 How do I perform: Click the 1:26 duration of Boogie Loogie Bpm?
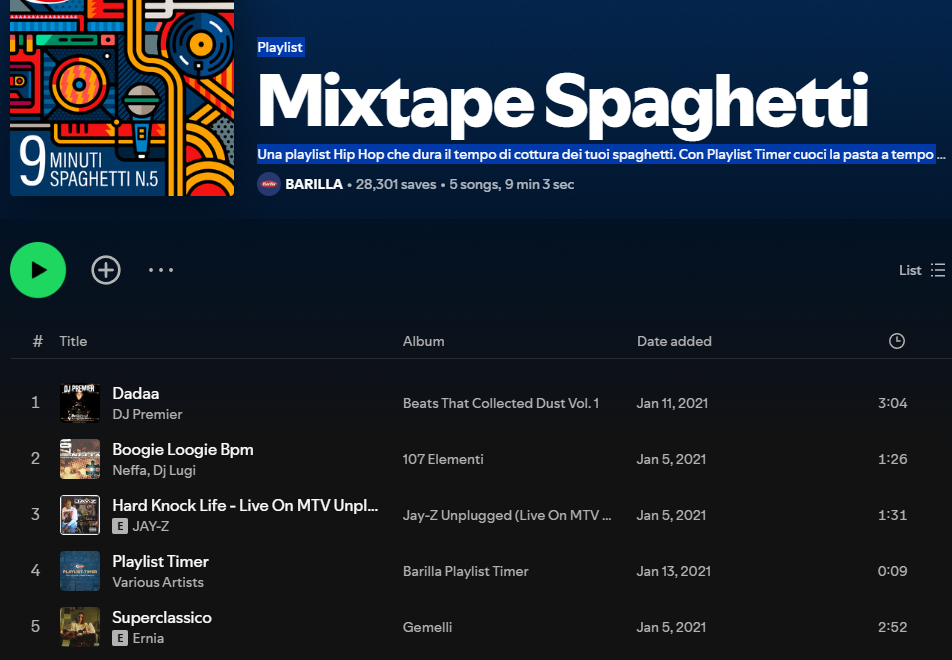892,459
